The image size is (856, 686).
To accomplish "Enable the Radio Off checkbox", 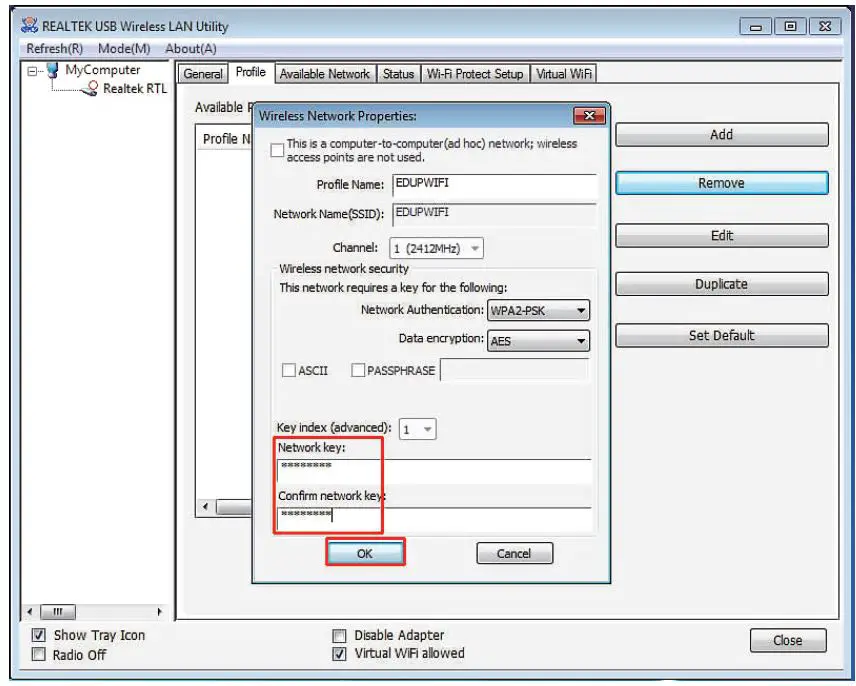I will pos(39,655).
